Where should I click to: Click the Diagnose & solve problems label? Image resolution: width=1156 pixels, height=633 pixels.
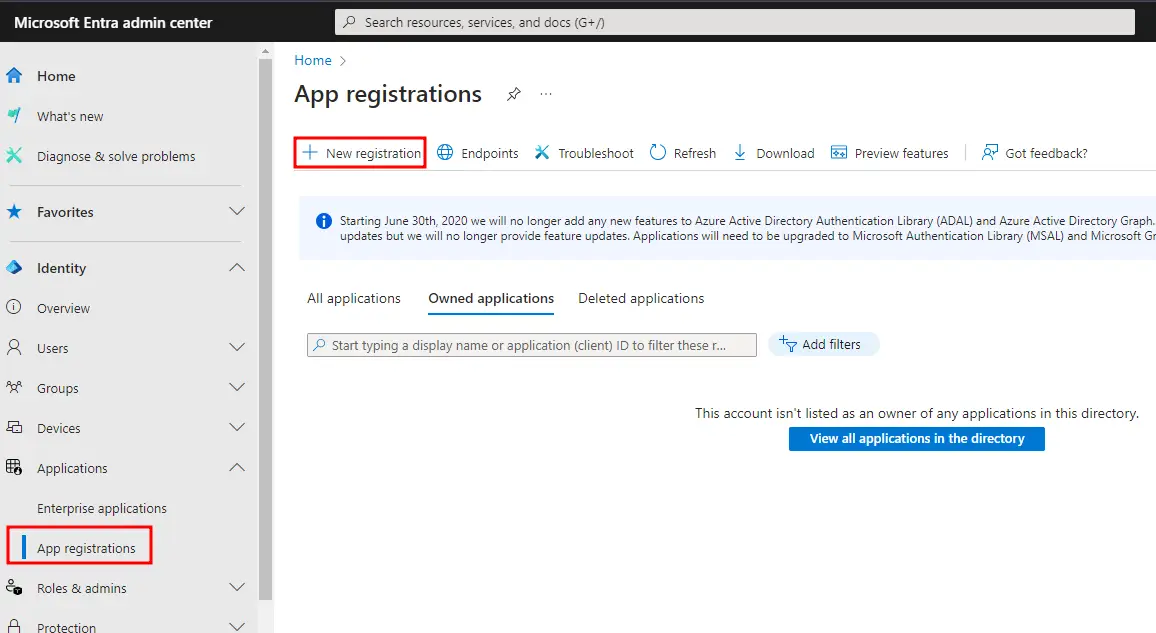pyautogui.click(x=116, y=156)
